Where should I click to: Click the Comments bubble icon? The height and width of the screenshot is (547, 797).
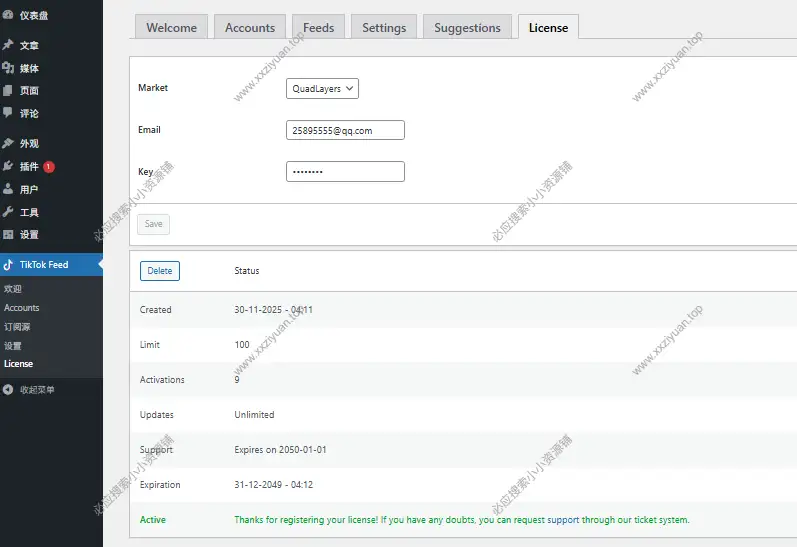tap(8, 113)
